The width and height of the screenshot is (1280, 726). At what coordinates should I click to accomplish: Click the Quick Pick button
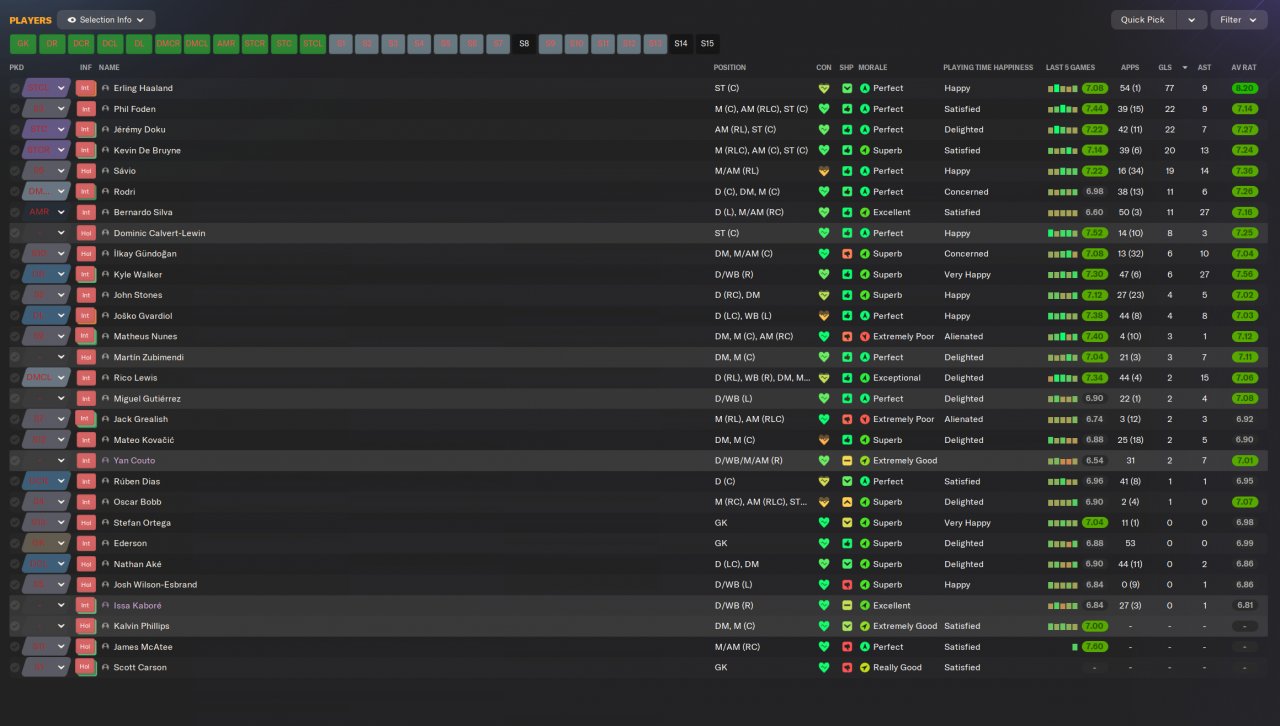click(x=1143, y=20)
